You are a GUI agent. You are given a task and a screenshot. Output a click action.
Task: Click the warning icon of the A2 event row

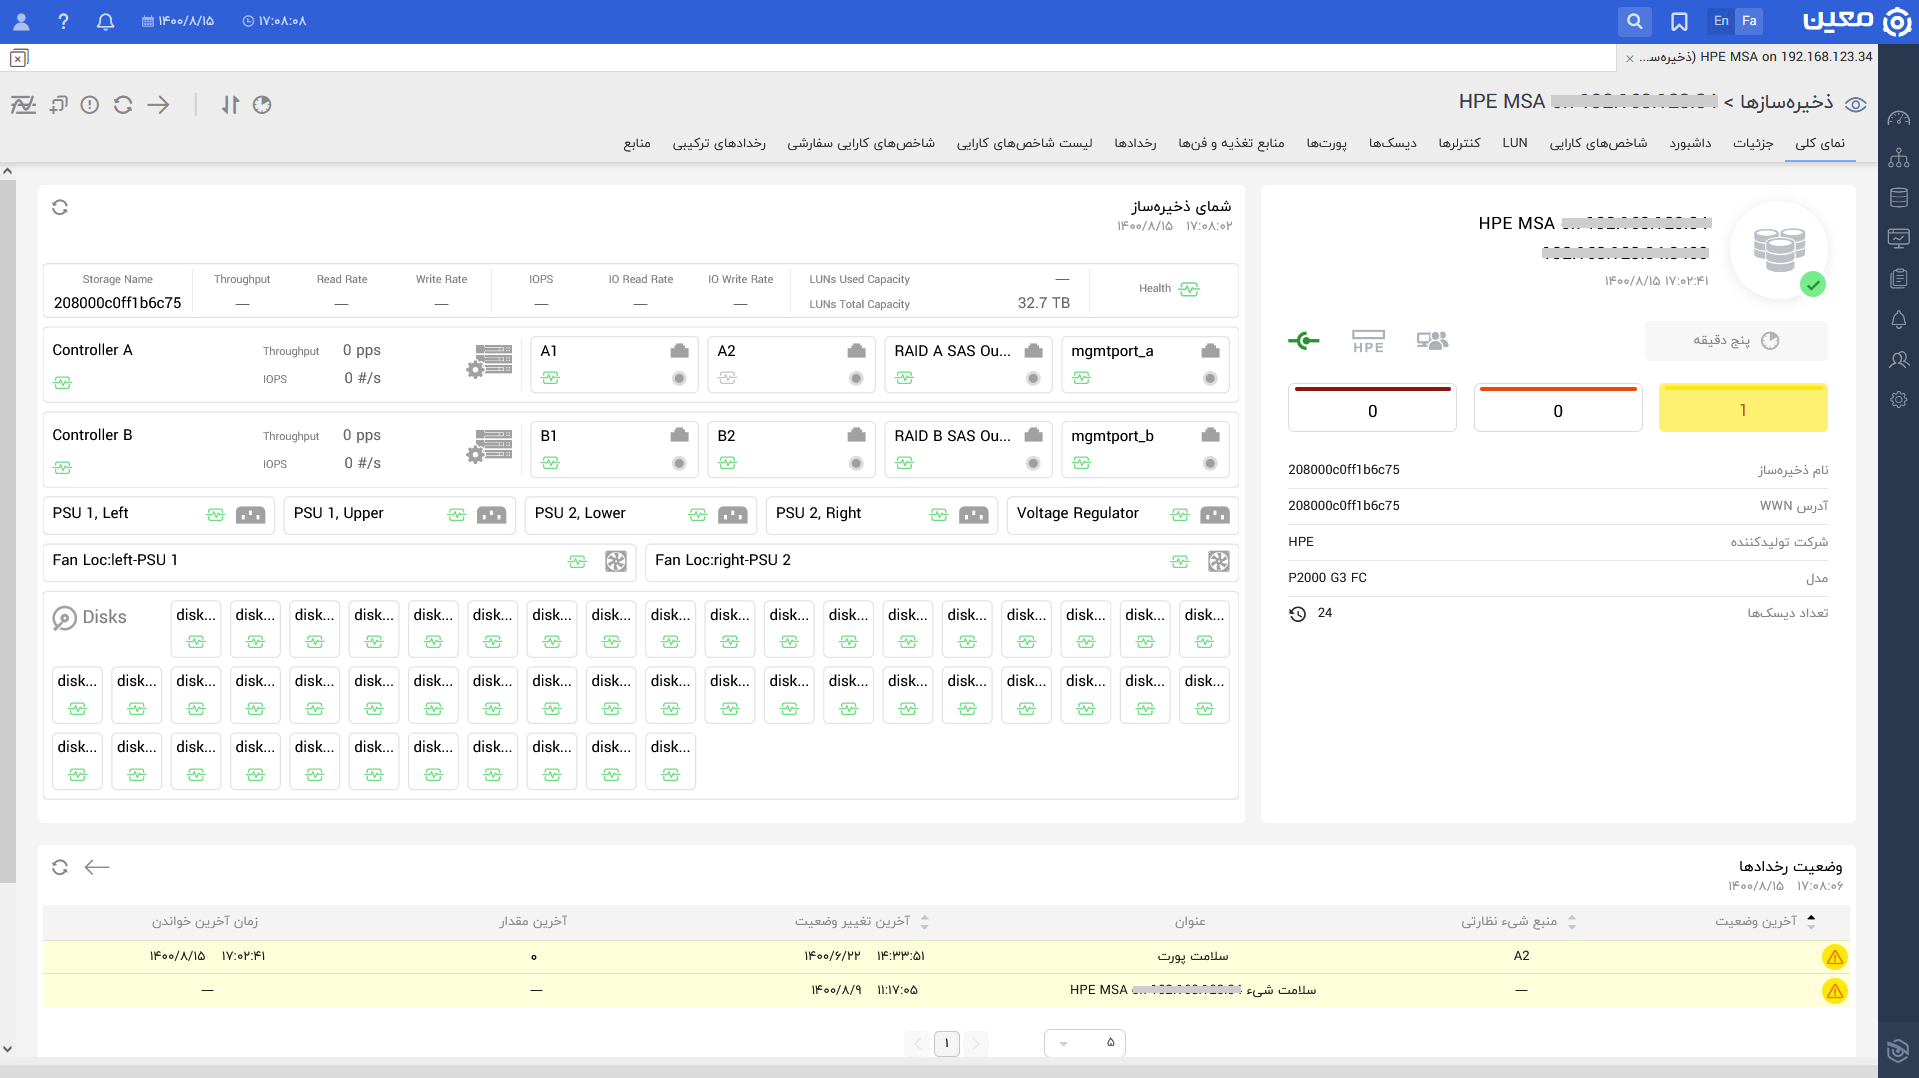pyautogui.click(x=1834, y=957)
